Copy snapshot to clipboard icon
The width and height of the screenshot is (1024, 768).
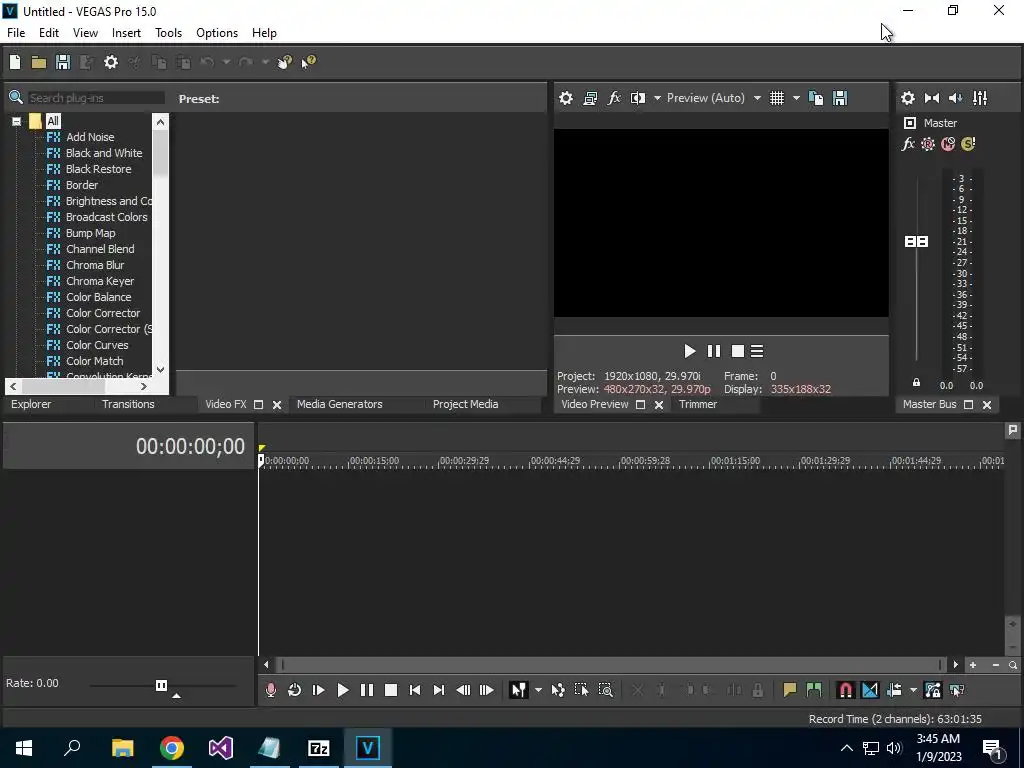tap(816, 98)
